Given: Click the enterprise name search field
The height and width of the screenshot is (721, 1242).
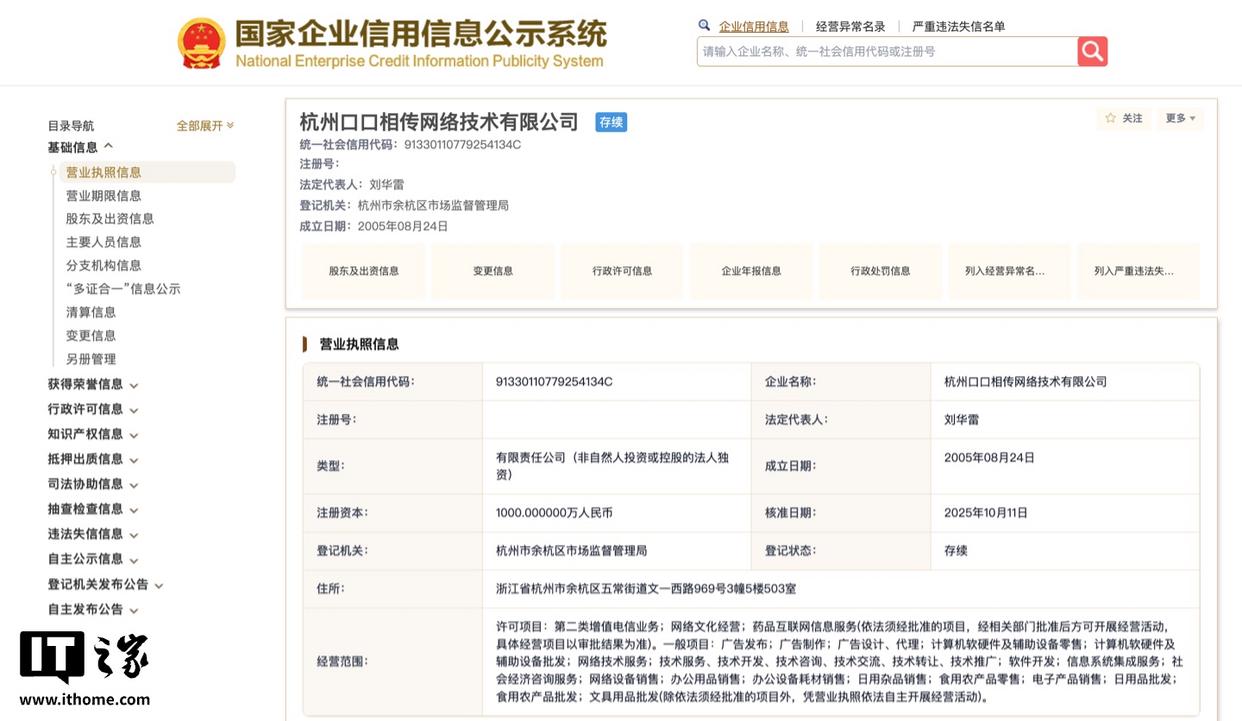Looking at the screenshot, I should pyautogui.click(x=887, y=51).
